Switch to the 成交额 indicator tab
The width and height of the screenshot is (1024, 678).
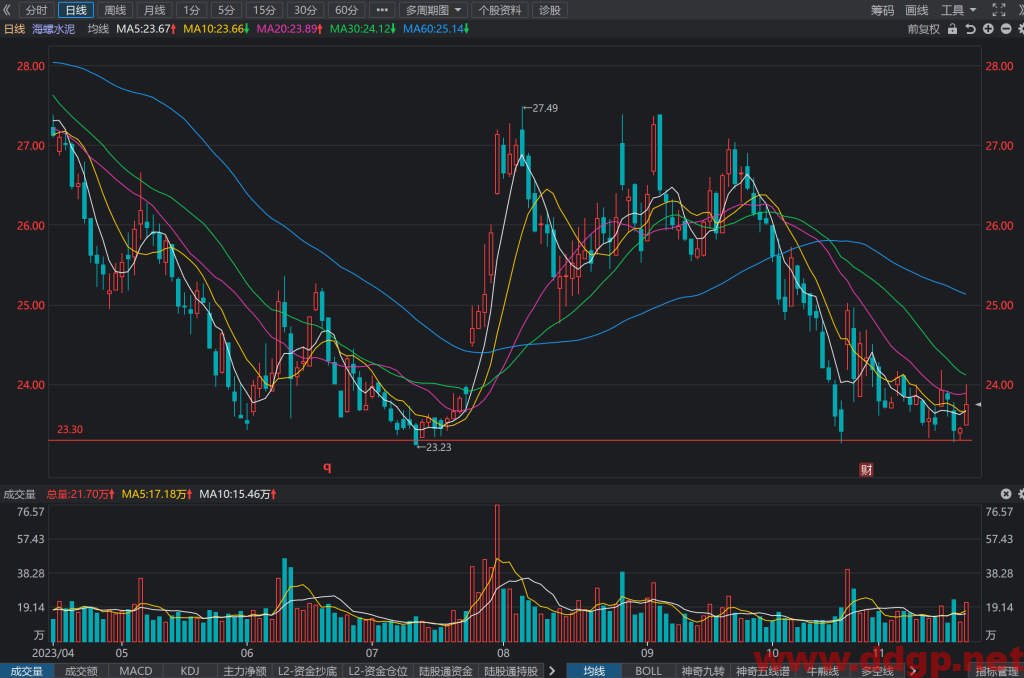click(x=81, y=671)
